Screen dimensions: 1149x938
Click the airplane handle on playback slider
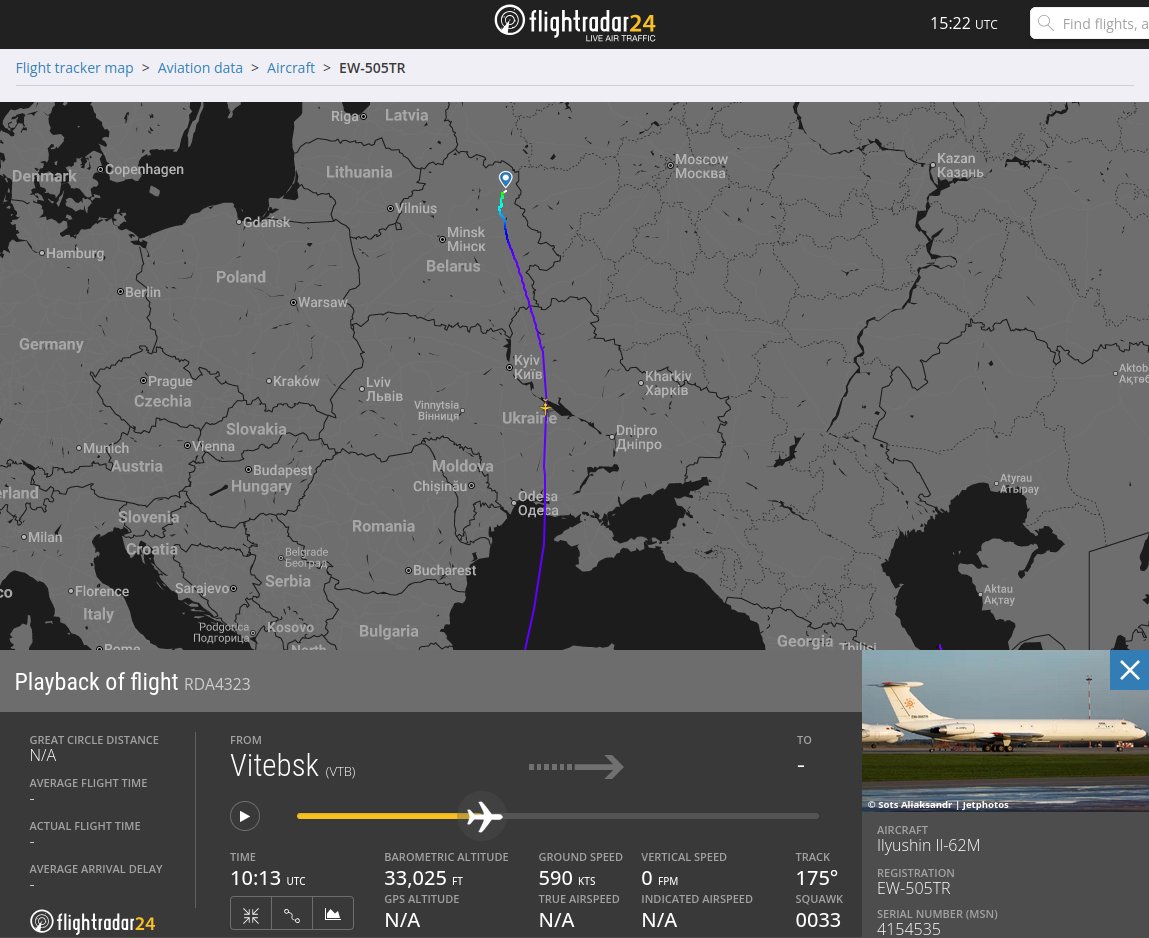pyautogui.click(x=483, y=816)
